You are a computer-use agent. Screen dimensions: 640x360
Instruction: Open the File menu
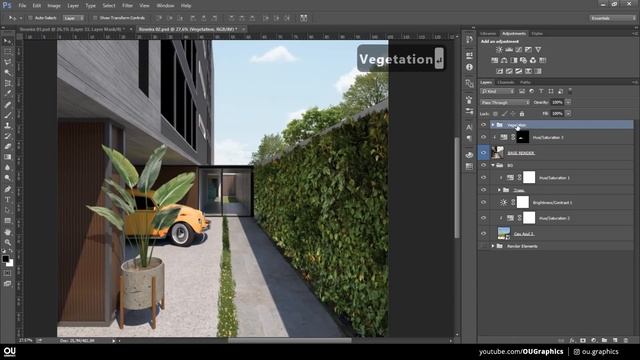coord(22,6)
